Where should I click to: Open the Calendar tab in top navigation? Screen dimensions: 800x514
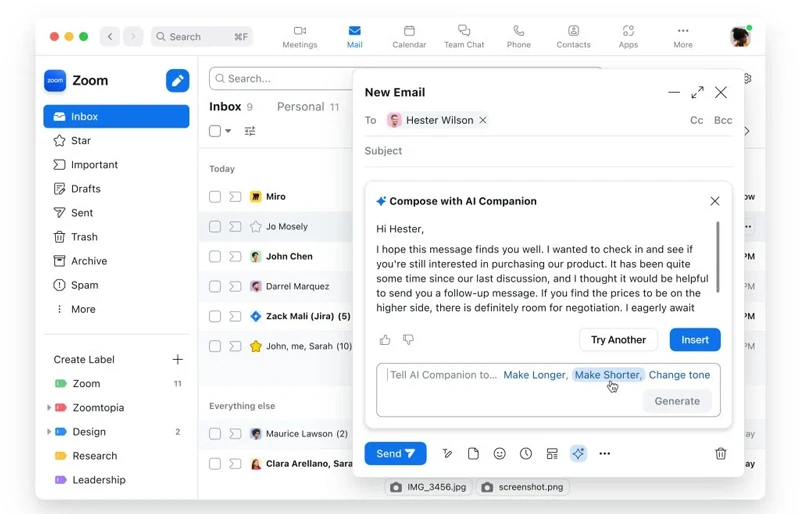(x=409, y=36)
